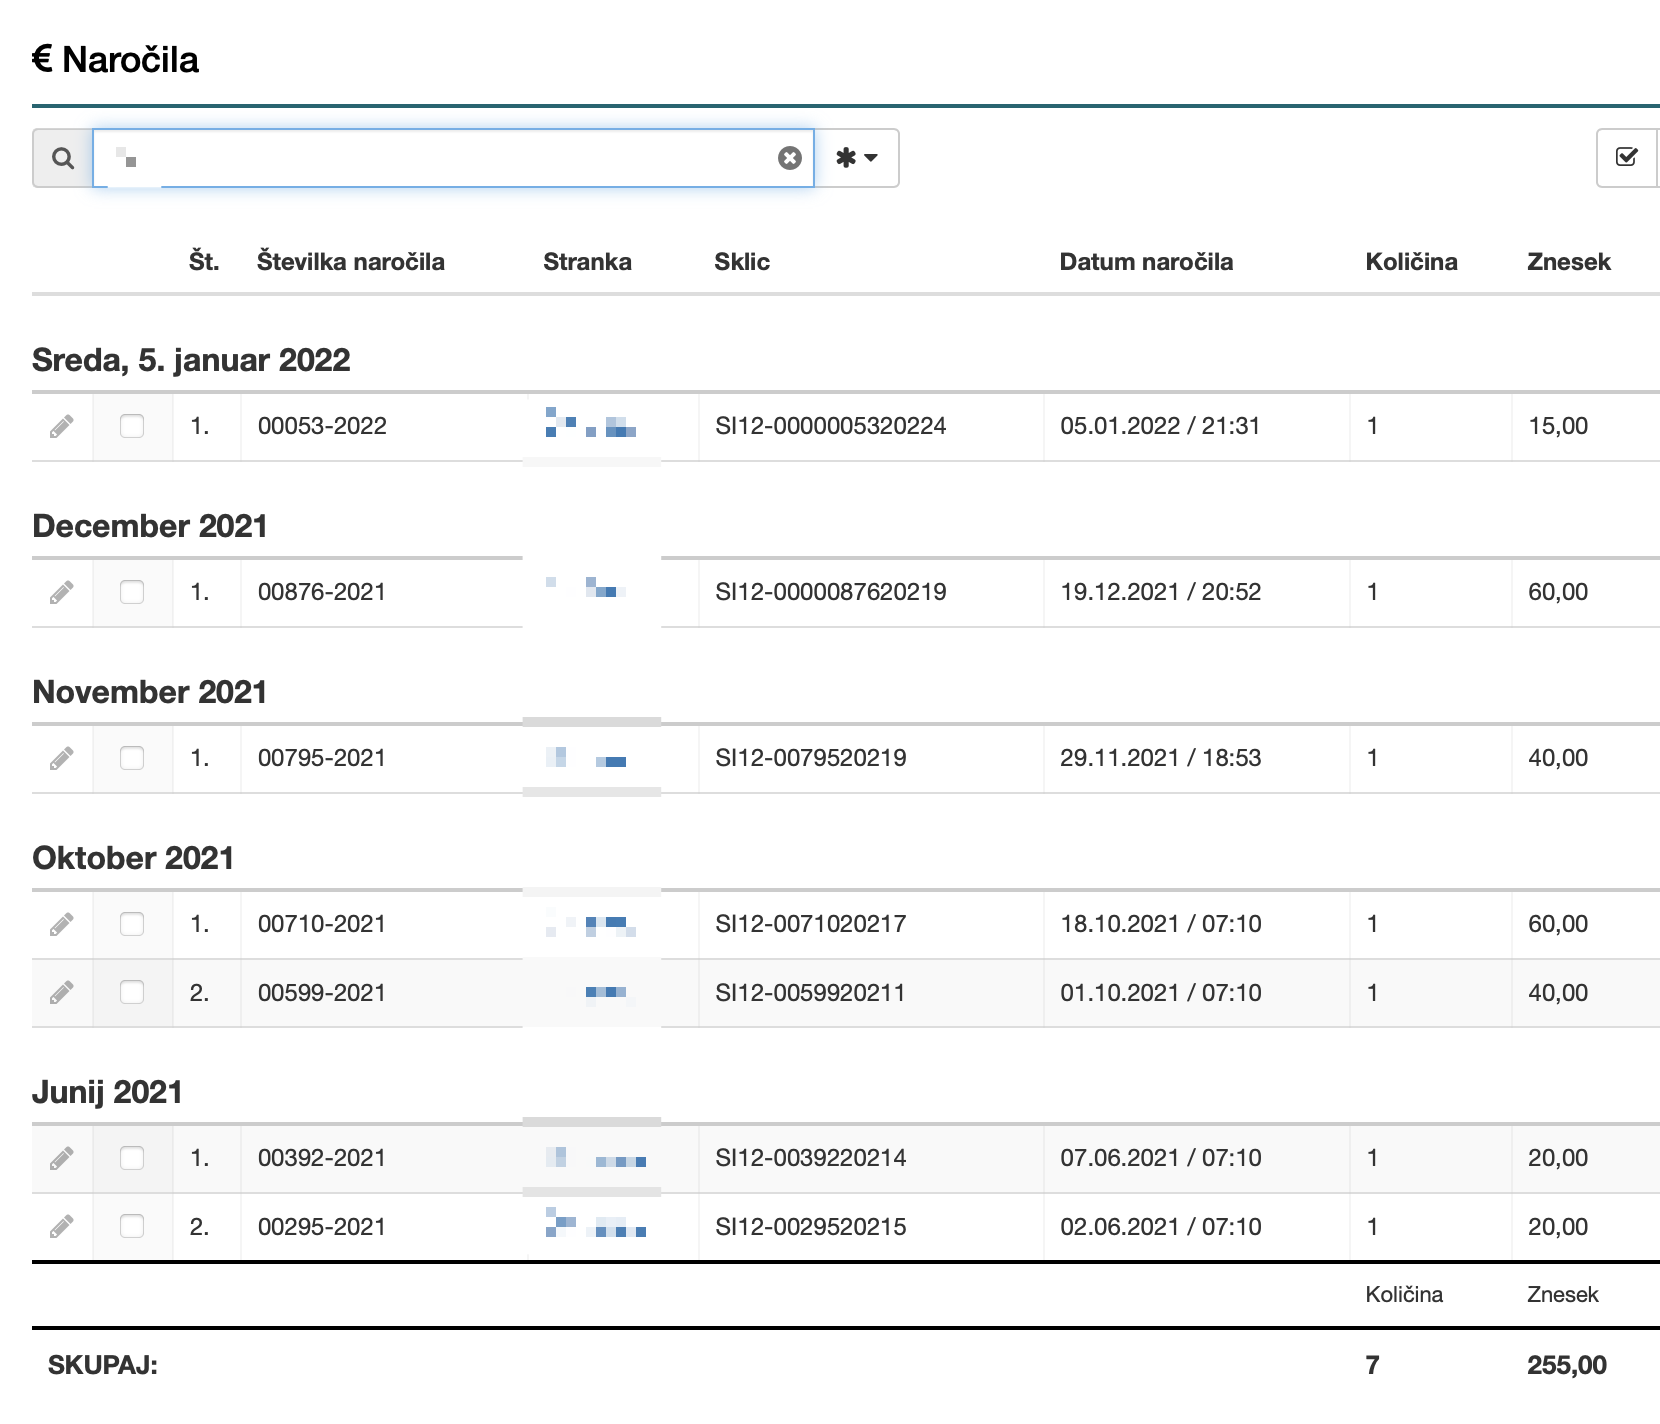Click the Sklic column header
Screen dimensions: 1660x1424
click(742, 262)
